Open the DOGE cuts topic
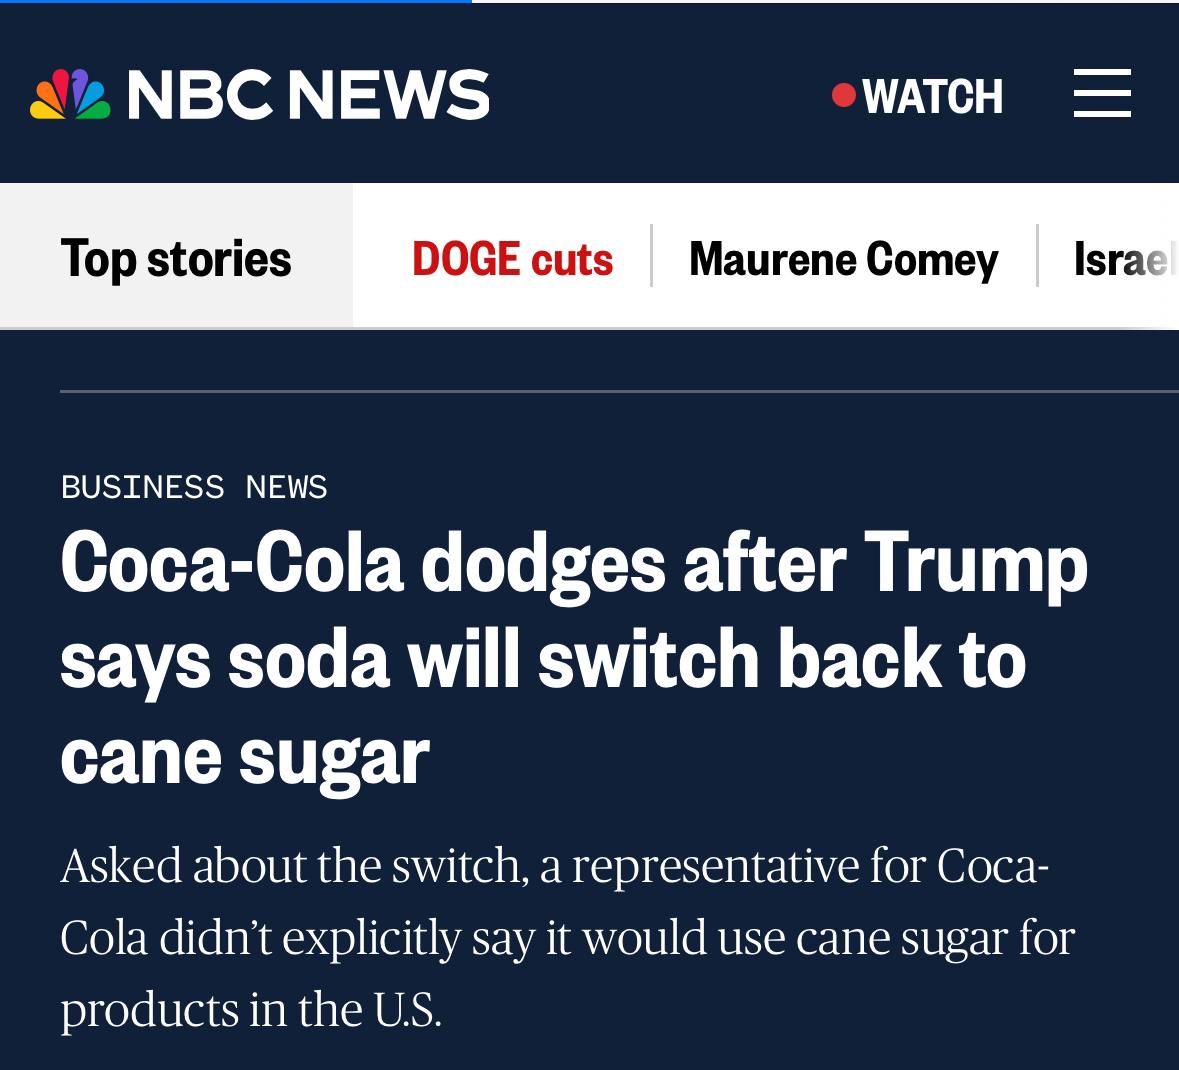This screenshot has height=1070, width=1179. click(512, 258)
